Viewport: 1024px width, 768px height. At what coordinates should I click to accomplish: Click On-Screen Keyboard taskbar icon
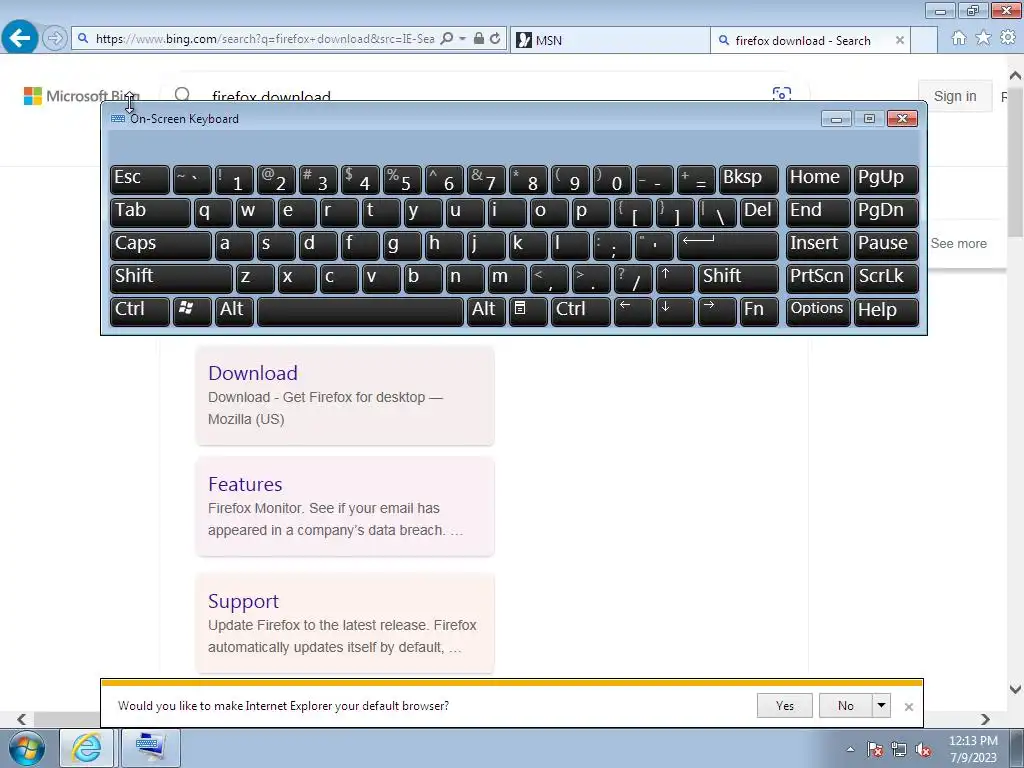tap(150, 748)
